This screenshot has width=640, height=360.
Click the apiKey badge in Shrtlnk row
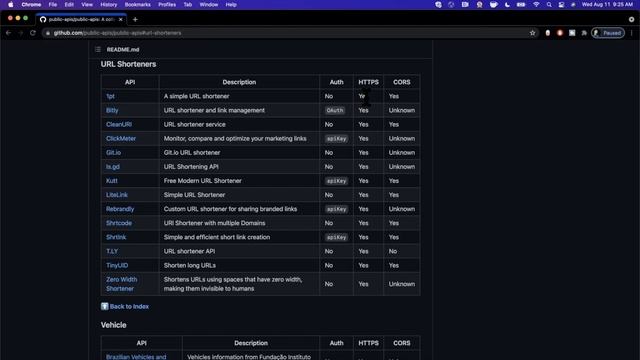[336, 237]
